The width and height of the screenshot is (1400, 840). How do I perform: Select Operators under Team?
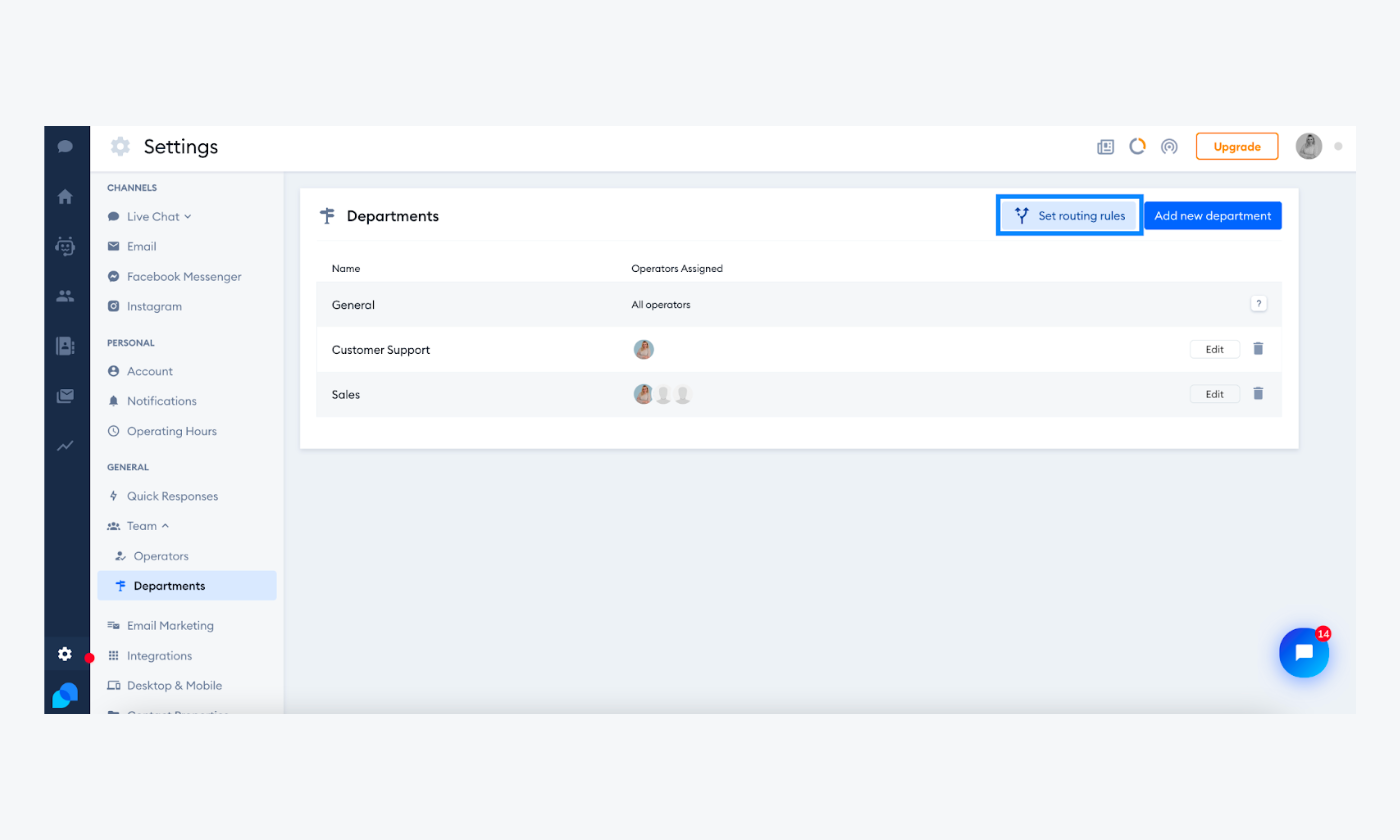pos(152,556)
